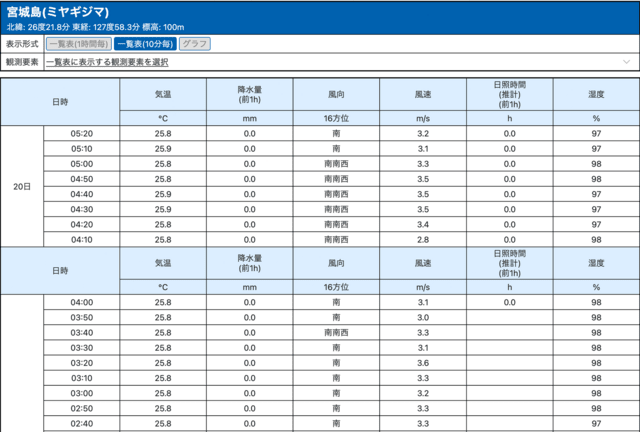
Task: Click the first 日時 header cell
Action: [60, 102]
